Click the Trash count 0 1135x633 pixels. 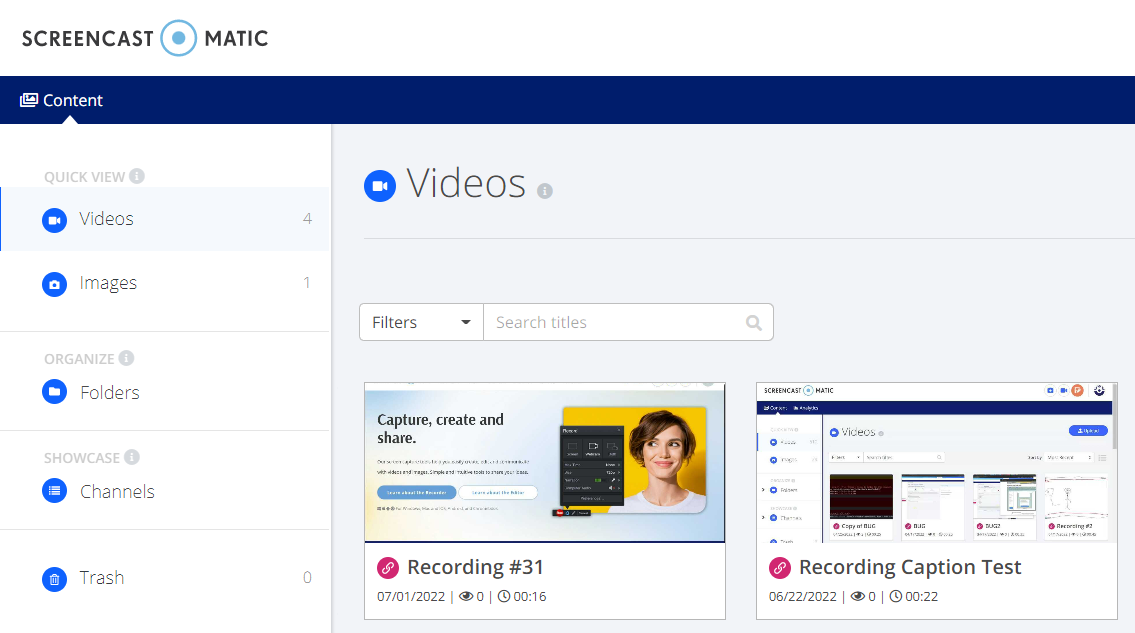(308, 577)
